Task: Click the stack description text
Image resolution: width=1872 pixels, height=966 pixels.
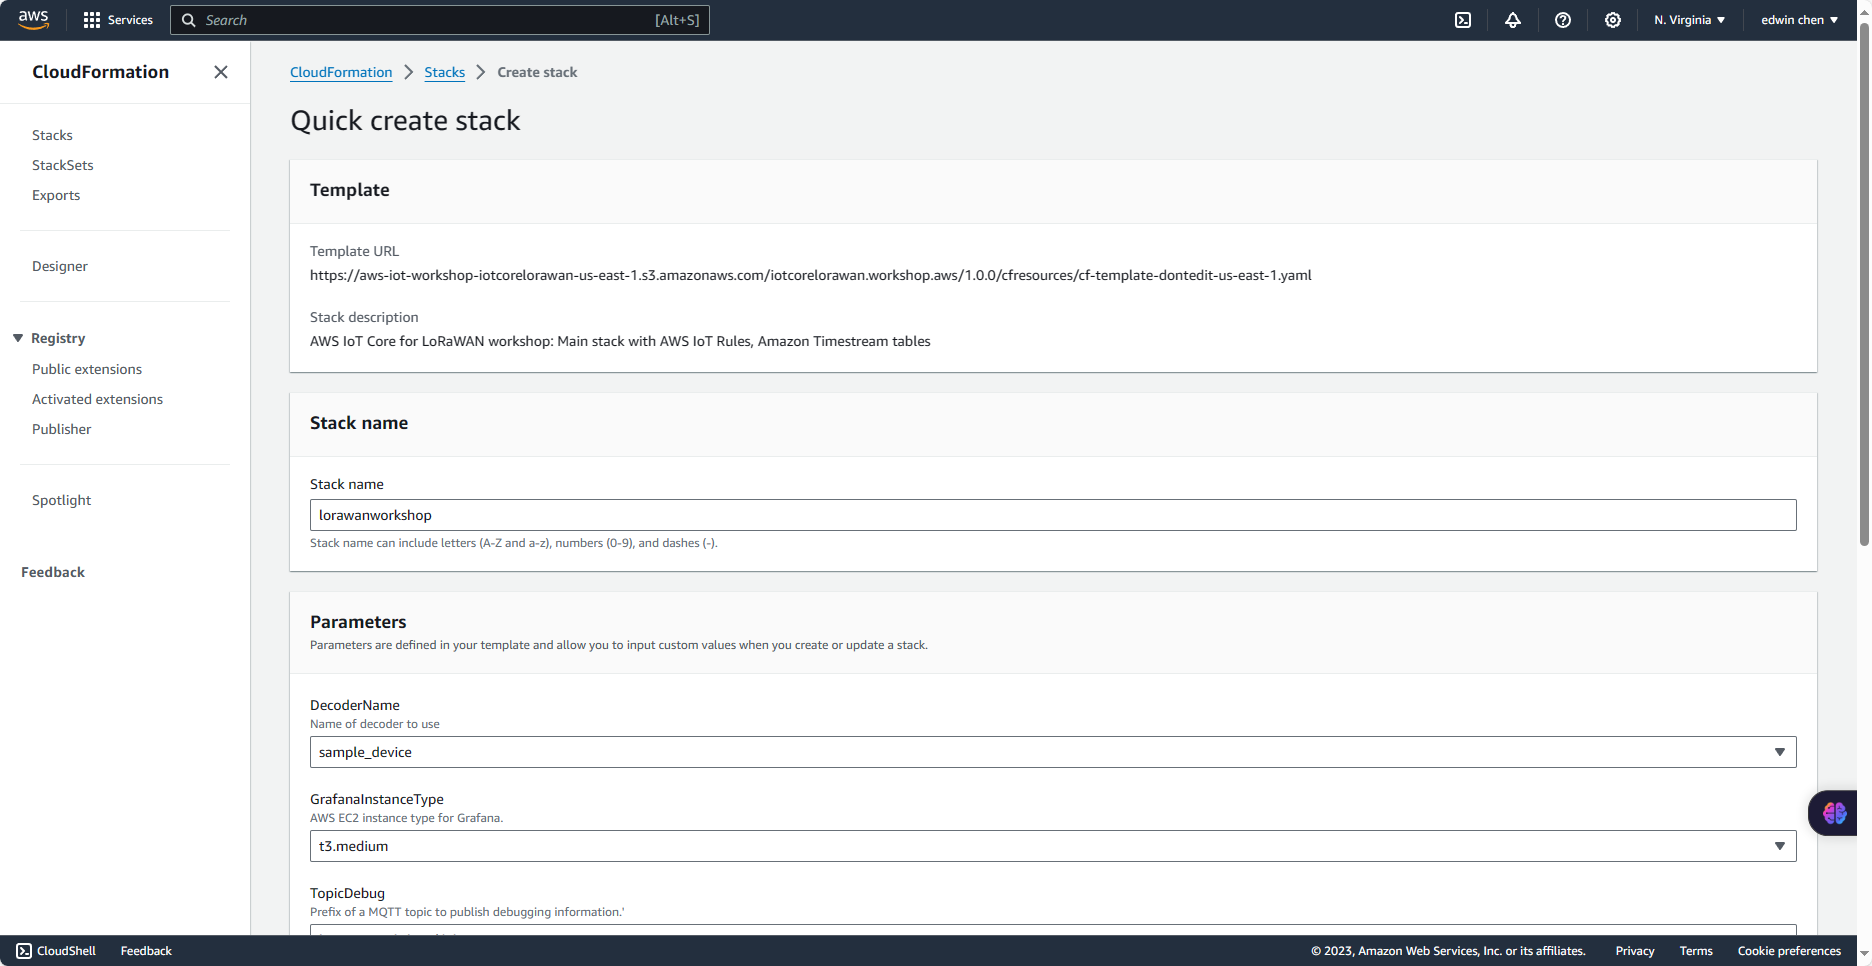Action: 620,341
